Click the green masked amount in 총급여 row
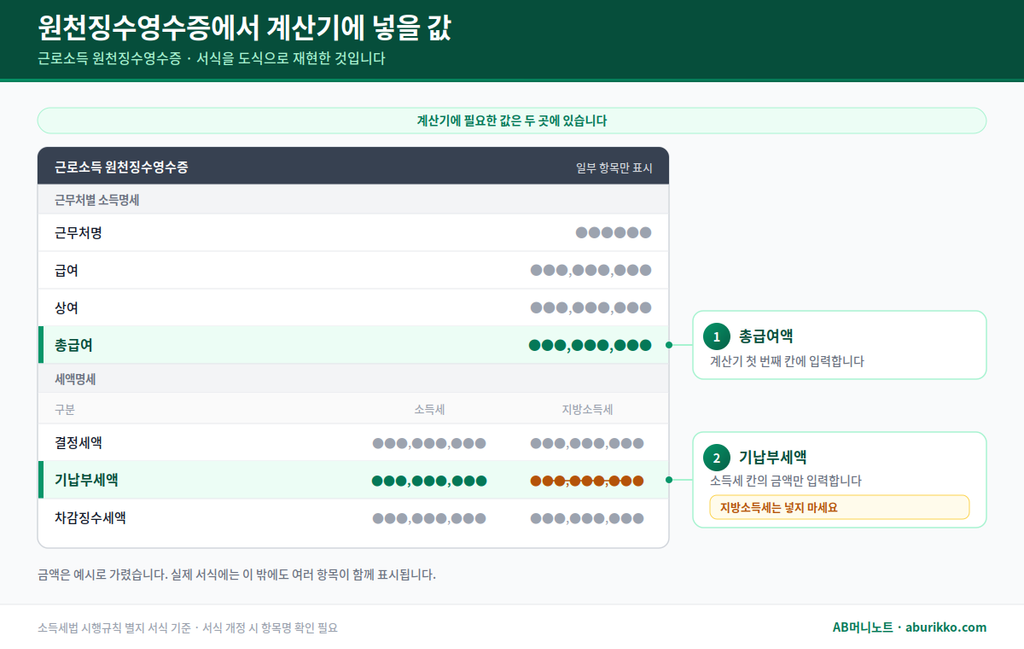1024x649 pixels. coord(590,345)
